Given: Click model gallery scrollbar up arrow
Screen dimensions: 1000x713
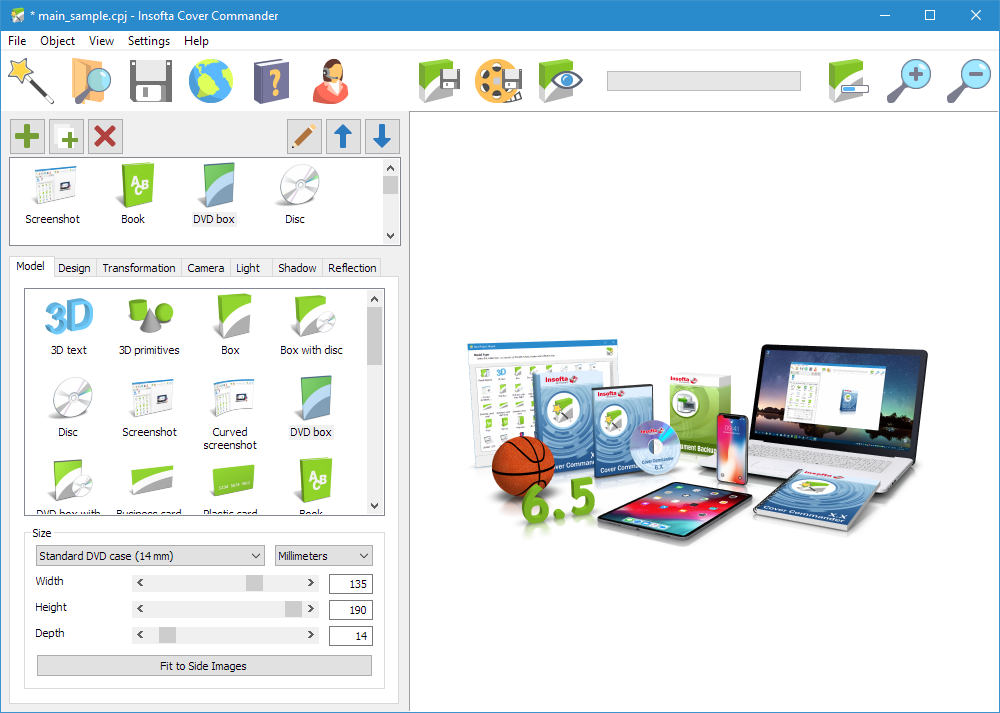Looking at the screenshot, I should 375,298.
